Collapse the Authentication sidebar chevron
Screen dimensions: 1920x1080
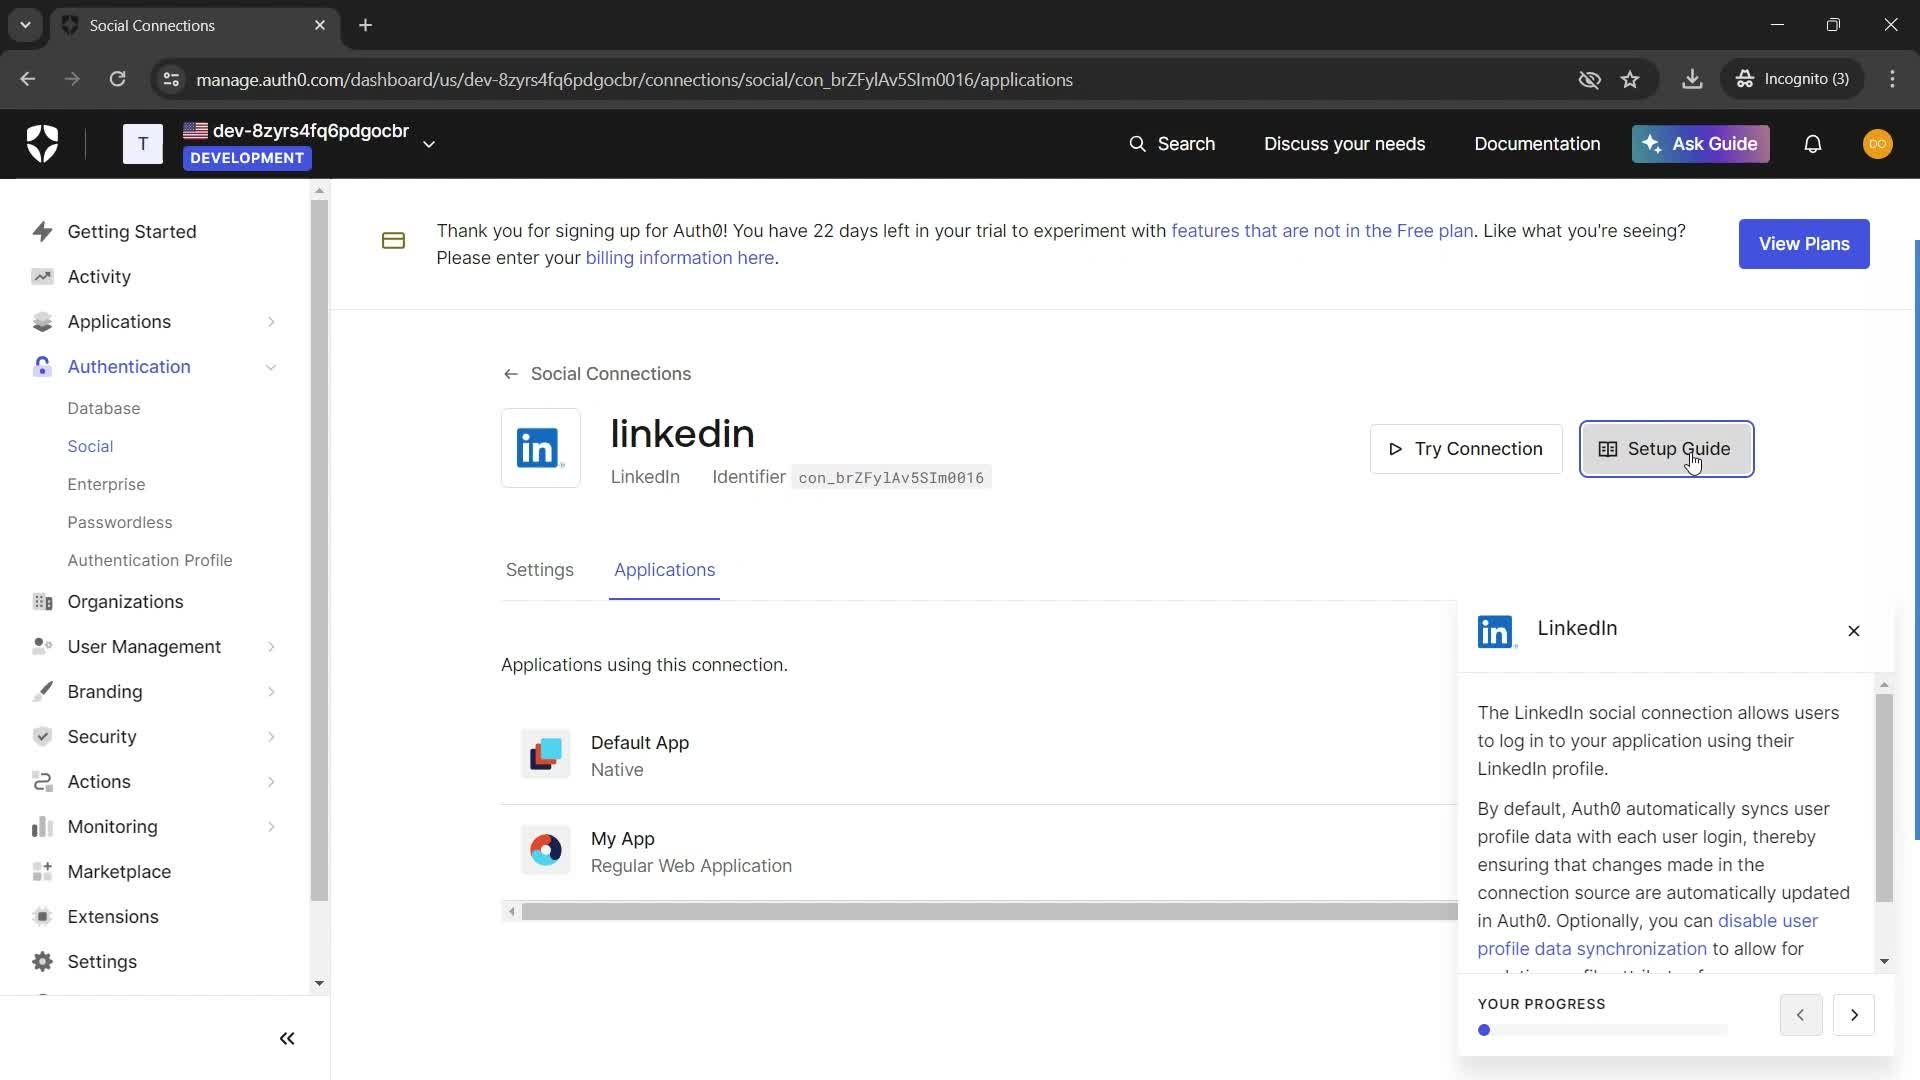click(x=271, y=367)
